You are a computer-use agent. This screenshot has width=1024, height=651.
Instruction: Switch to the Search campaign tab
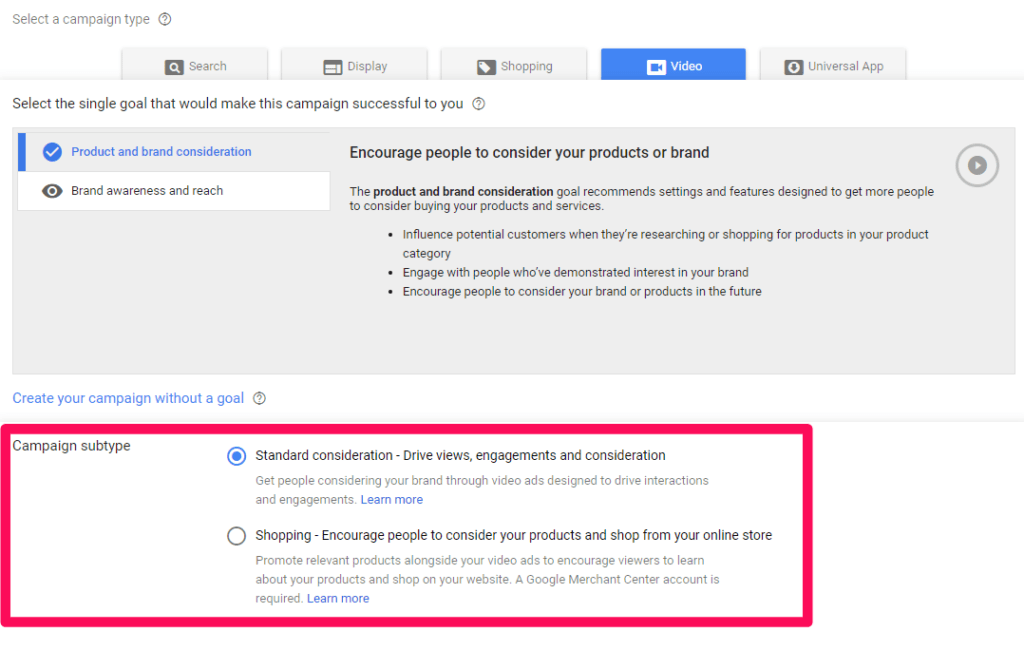[195, 66]
